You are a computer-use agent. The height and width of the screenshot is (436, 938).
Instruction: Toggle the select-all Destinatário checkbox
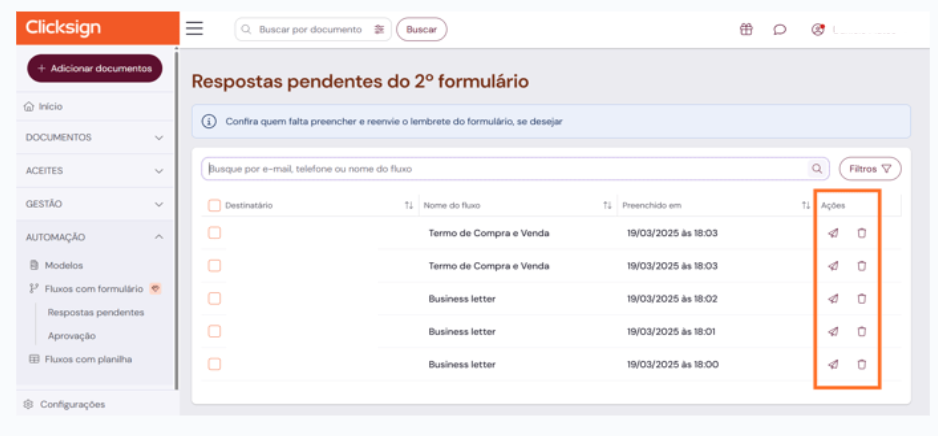214,206
